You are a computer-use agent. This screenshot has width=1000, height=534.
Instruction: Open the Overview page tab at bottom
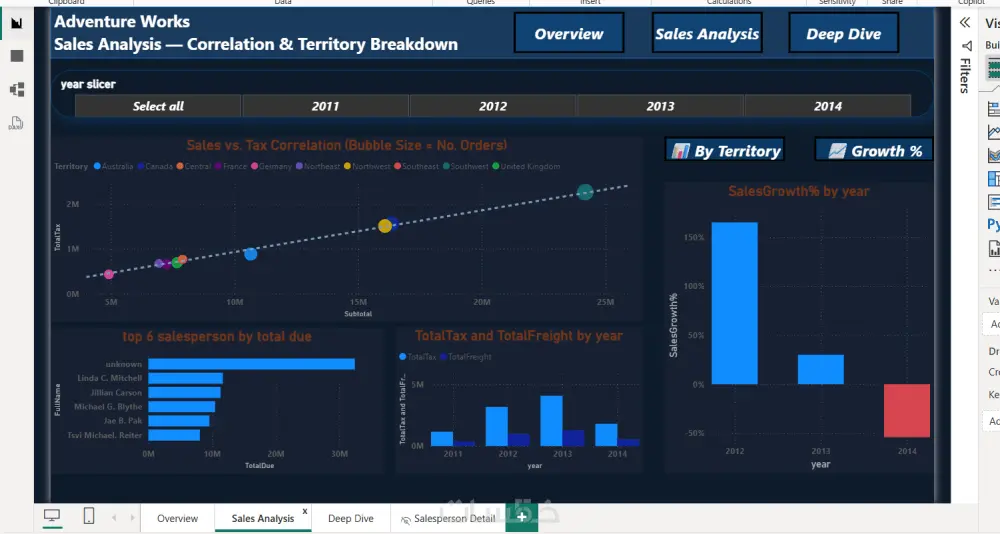click(177, 518)
